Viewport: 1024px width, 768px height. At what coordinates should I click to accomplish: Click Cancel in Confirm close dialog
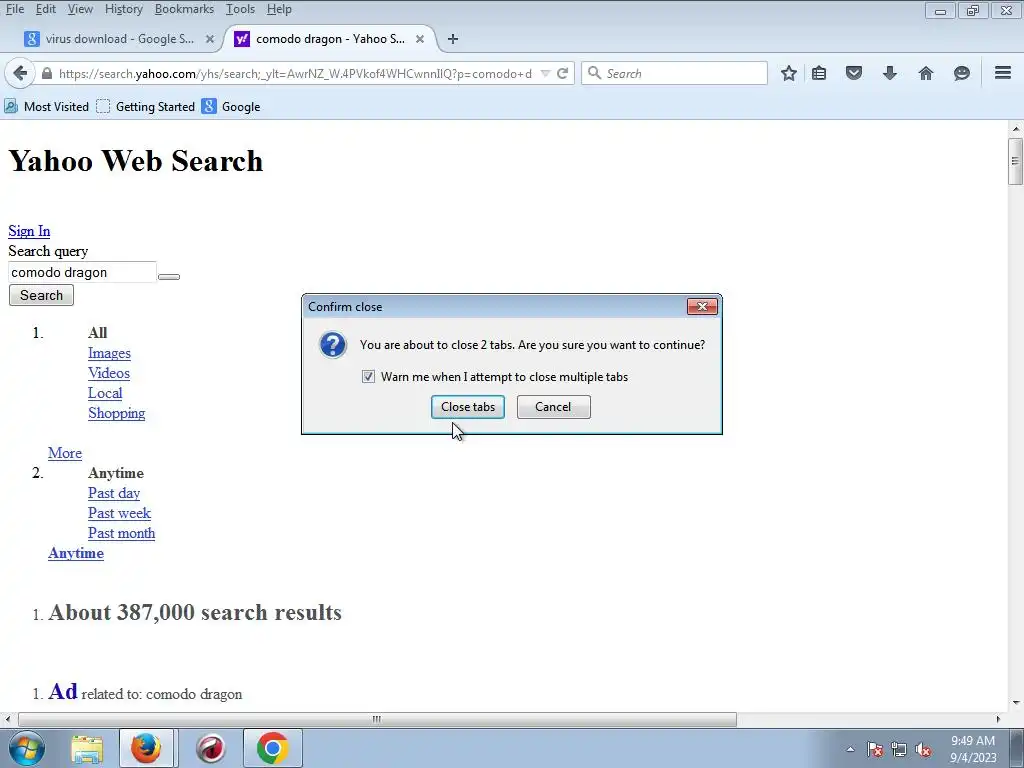coord(553,407)
